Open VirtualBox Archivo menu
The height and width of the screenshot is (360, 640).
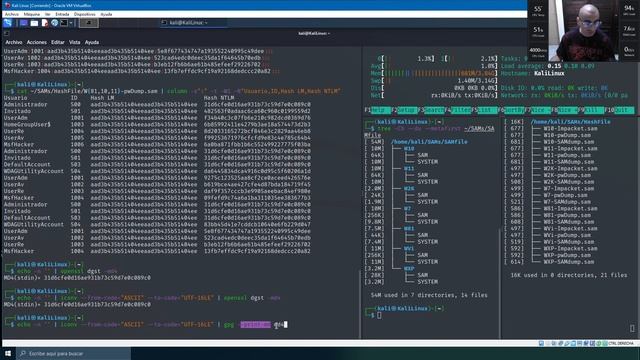click(x=11, y=14)
